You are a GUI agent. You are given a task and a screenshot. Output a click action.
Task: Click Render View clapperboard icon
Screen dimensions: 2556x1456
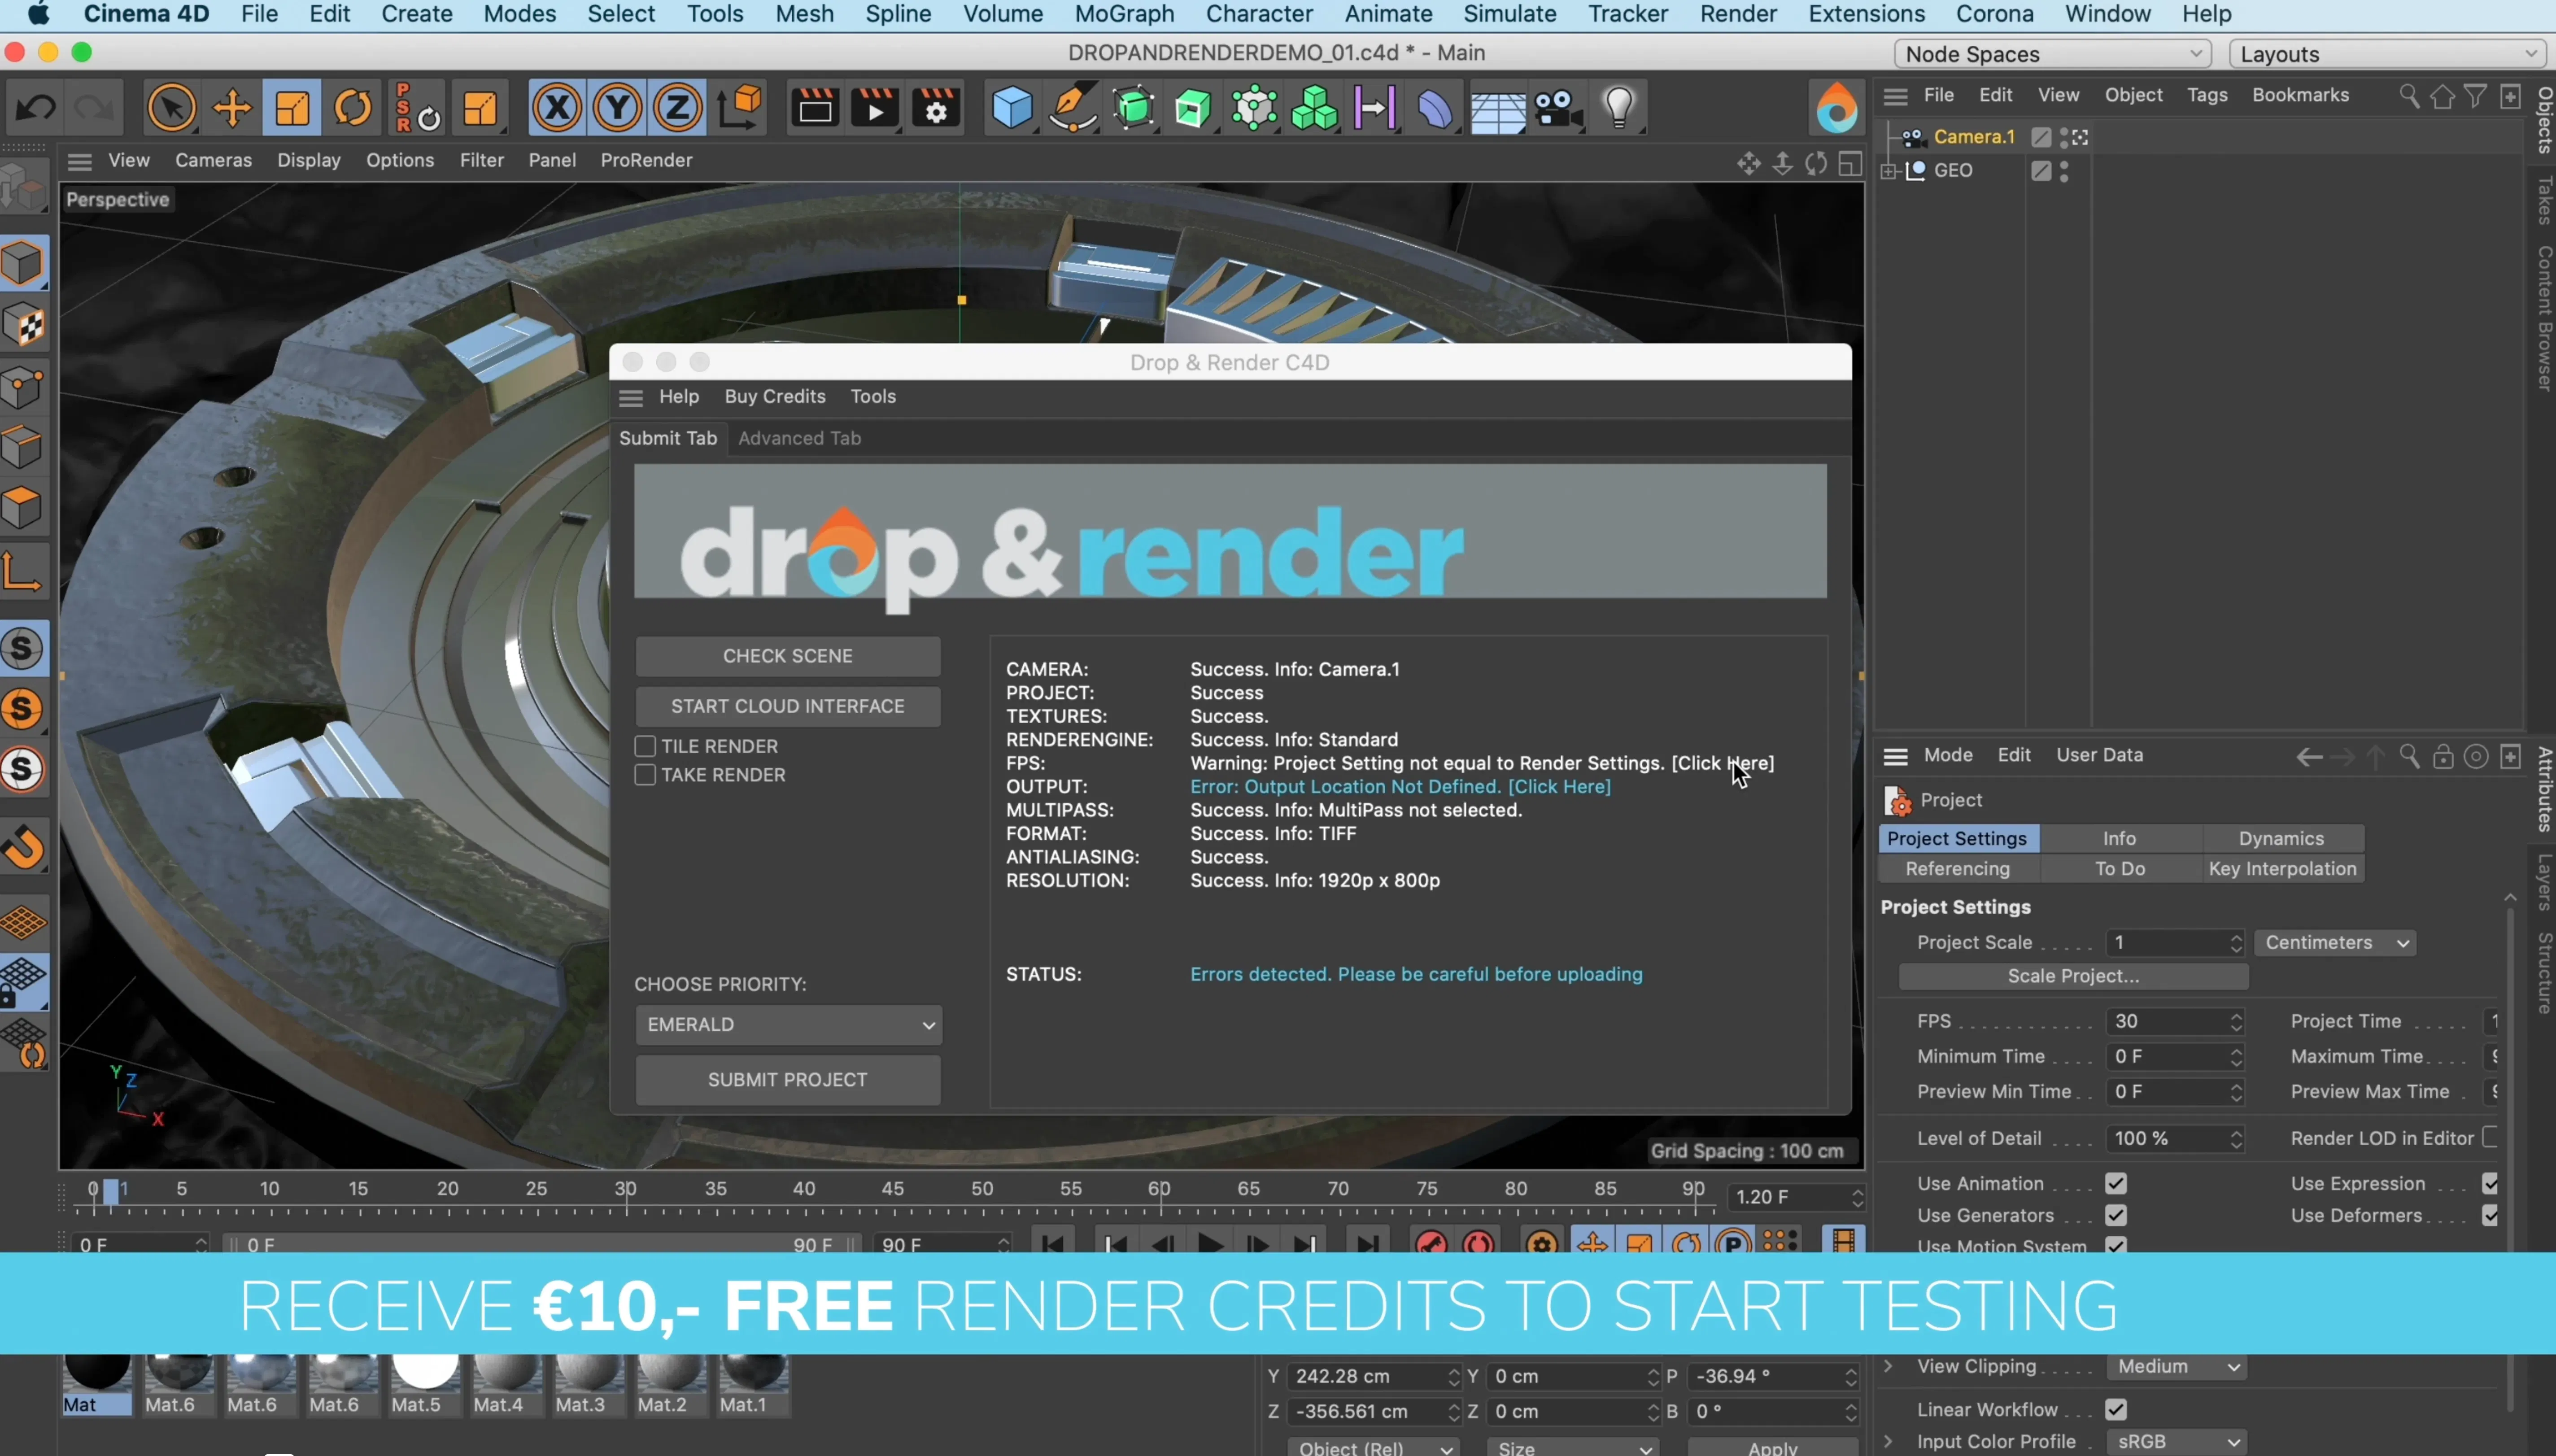point(815,107)
